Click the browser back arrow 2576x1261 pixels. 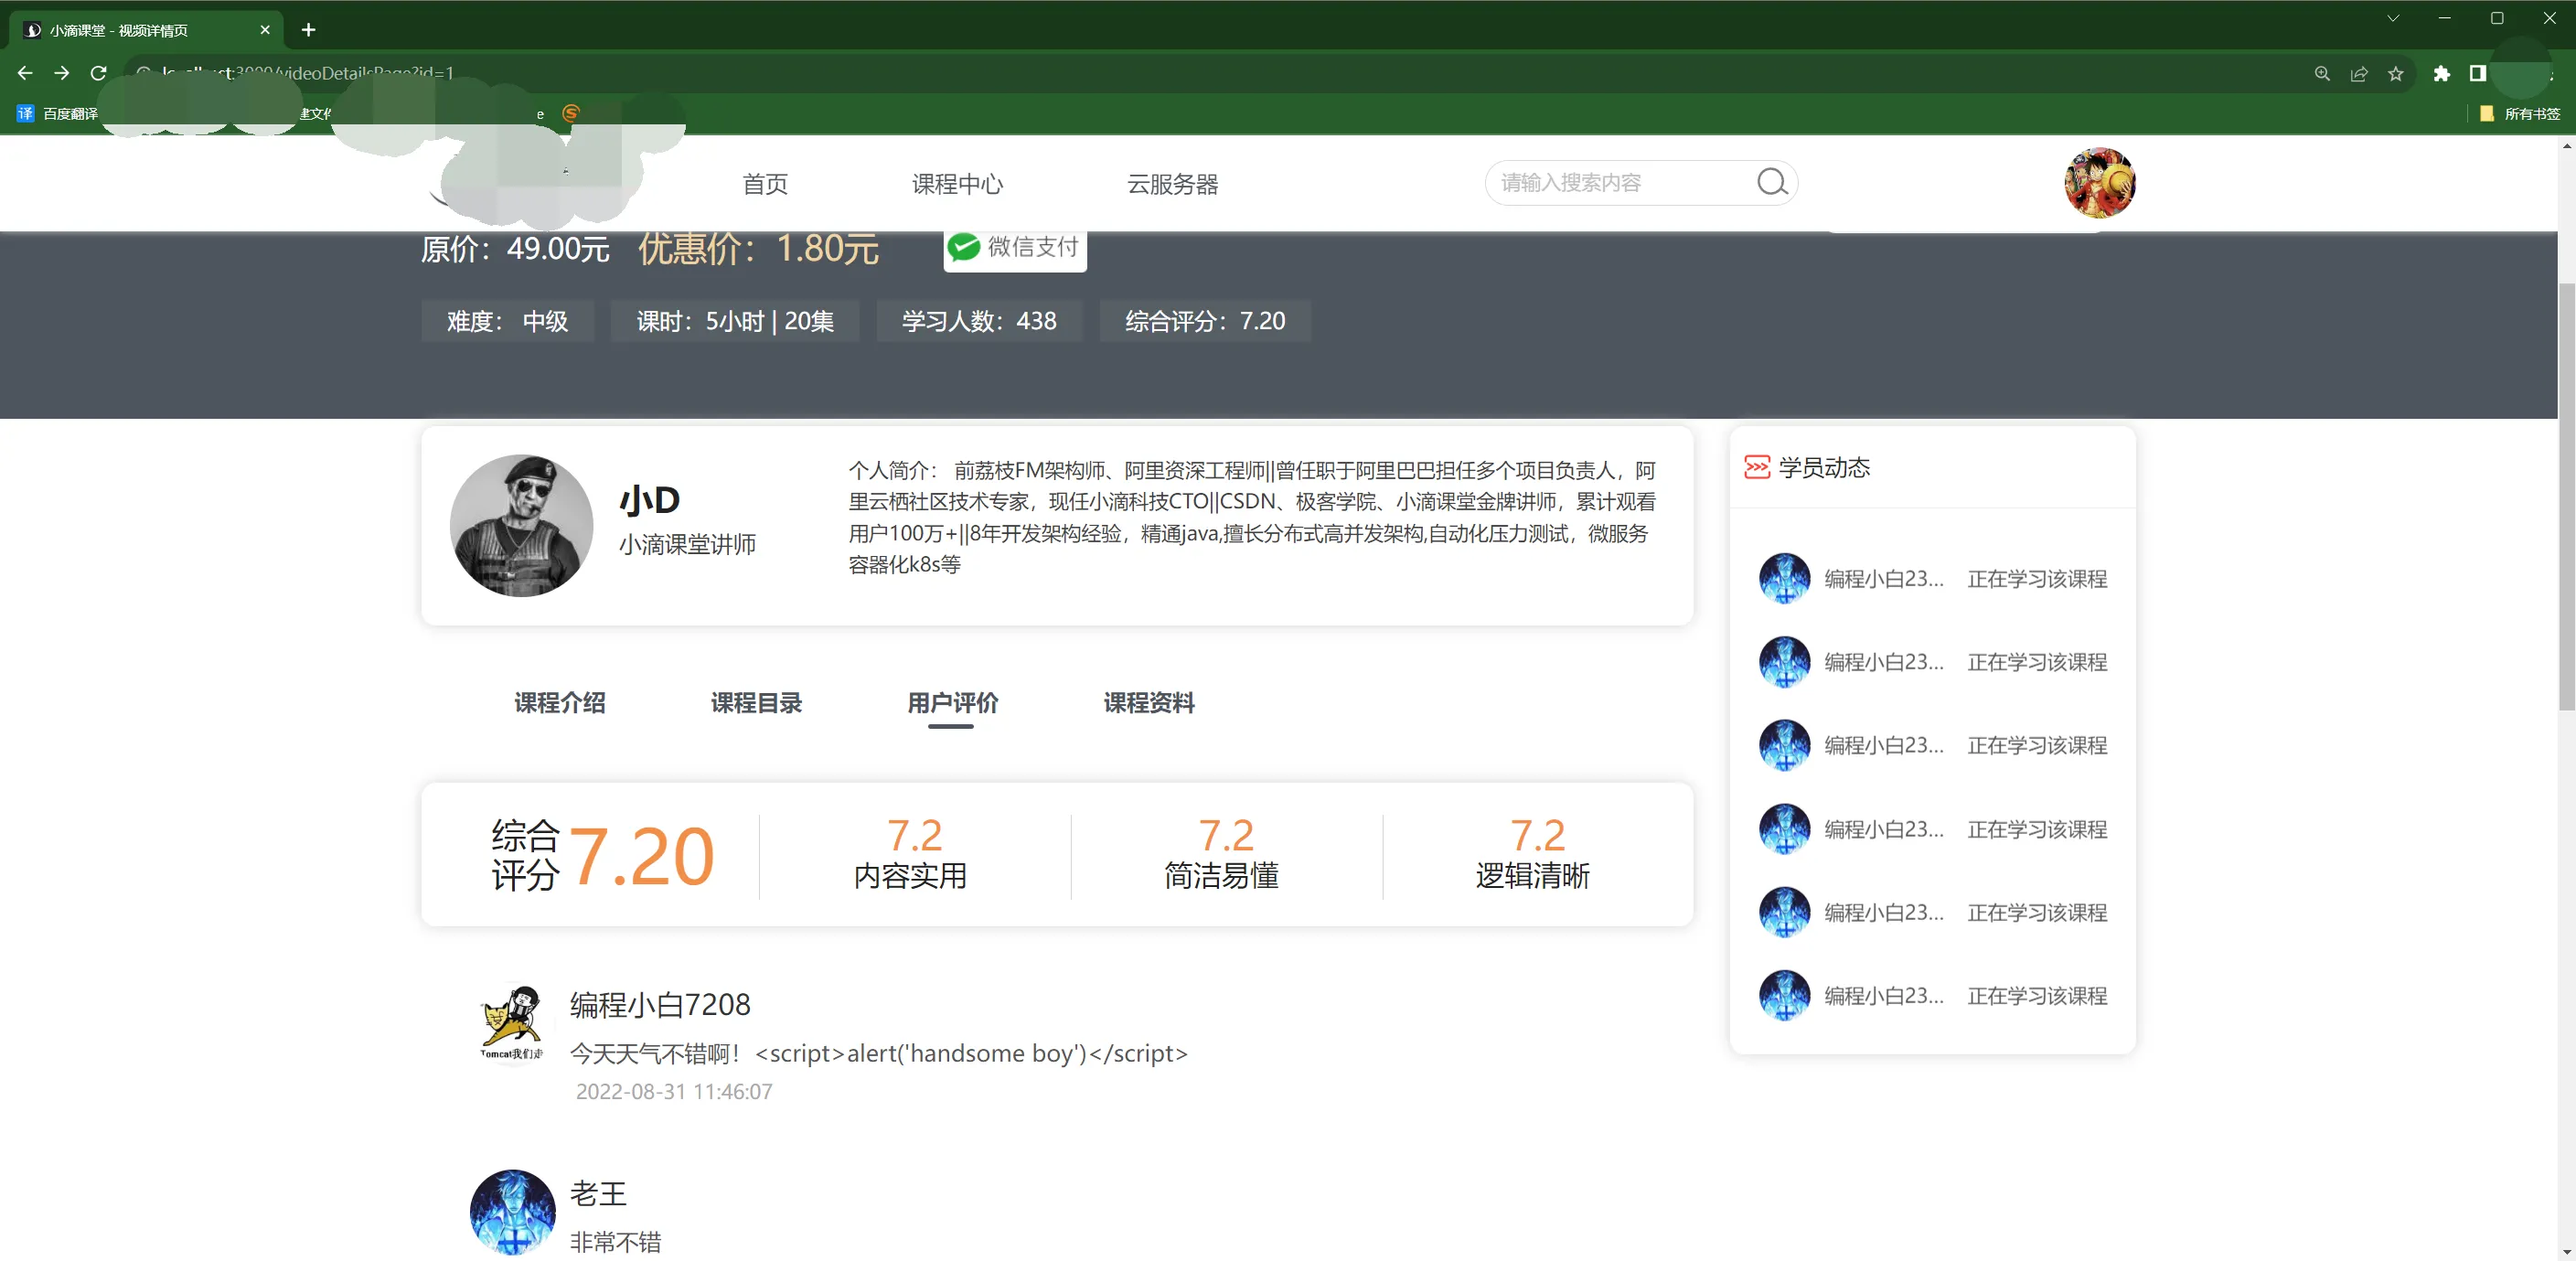click(25, 73)
